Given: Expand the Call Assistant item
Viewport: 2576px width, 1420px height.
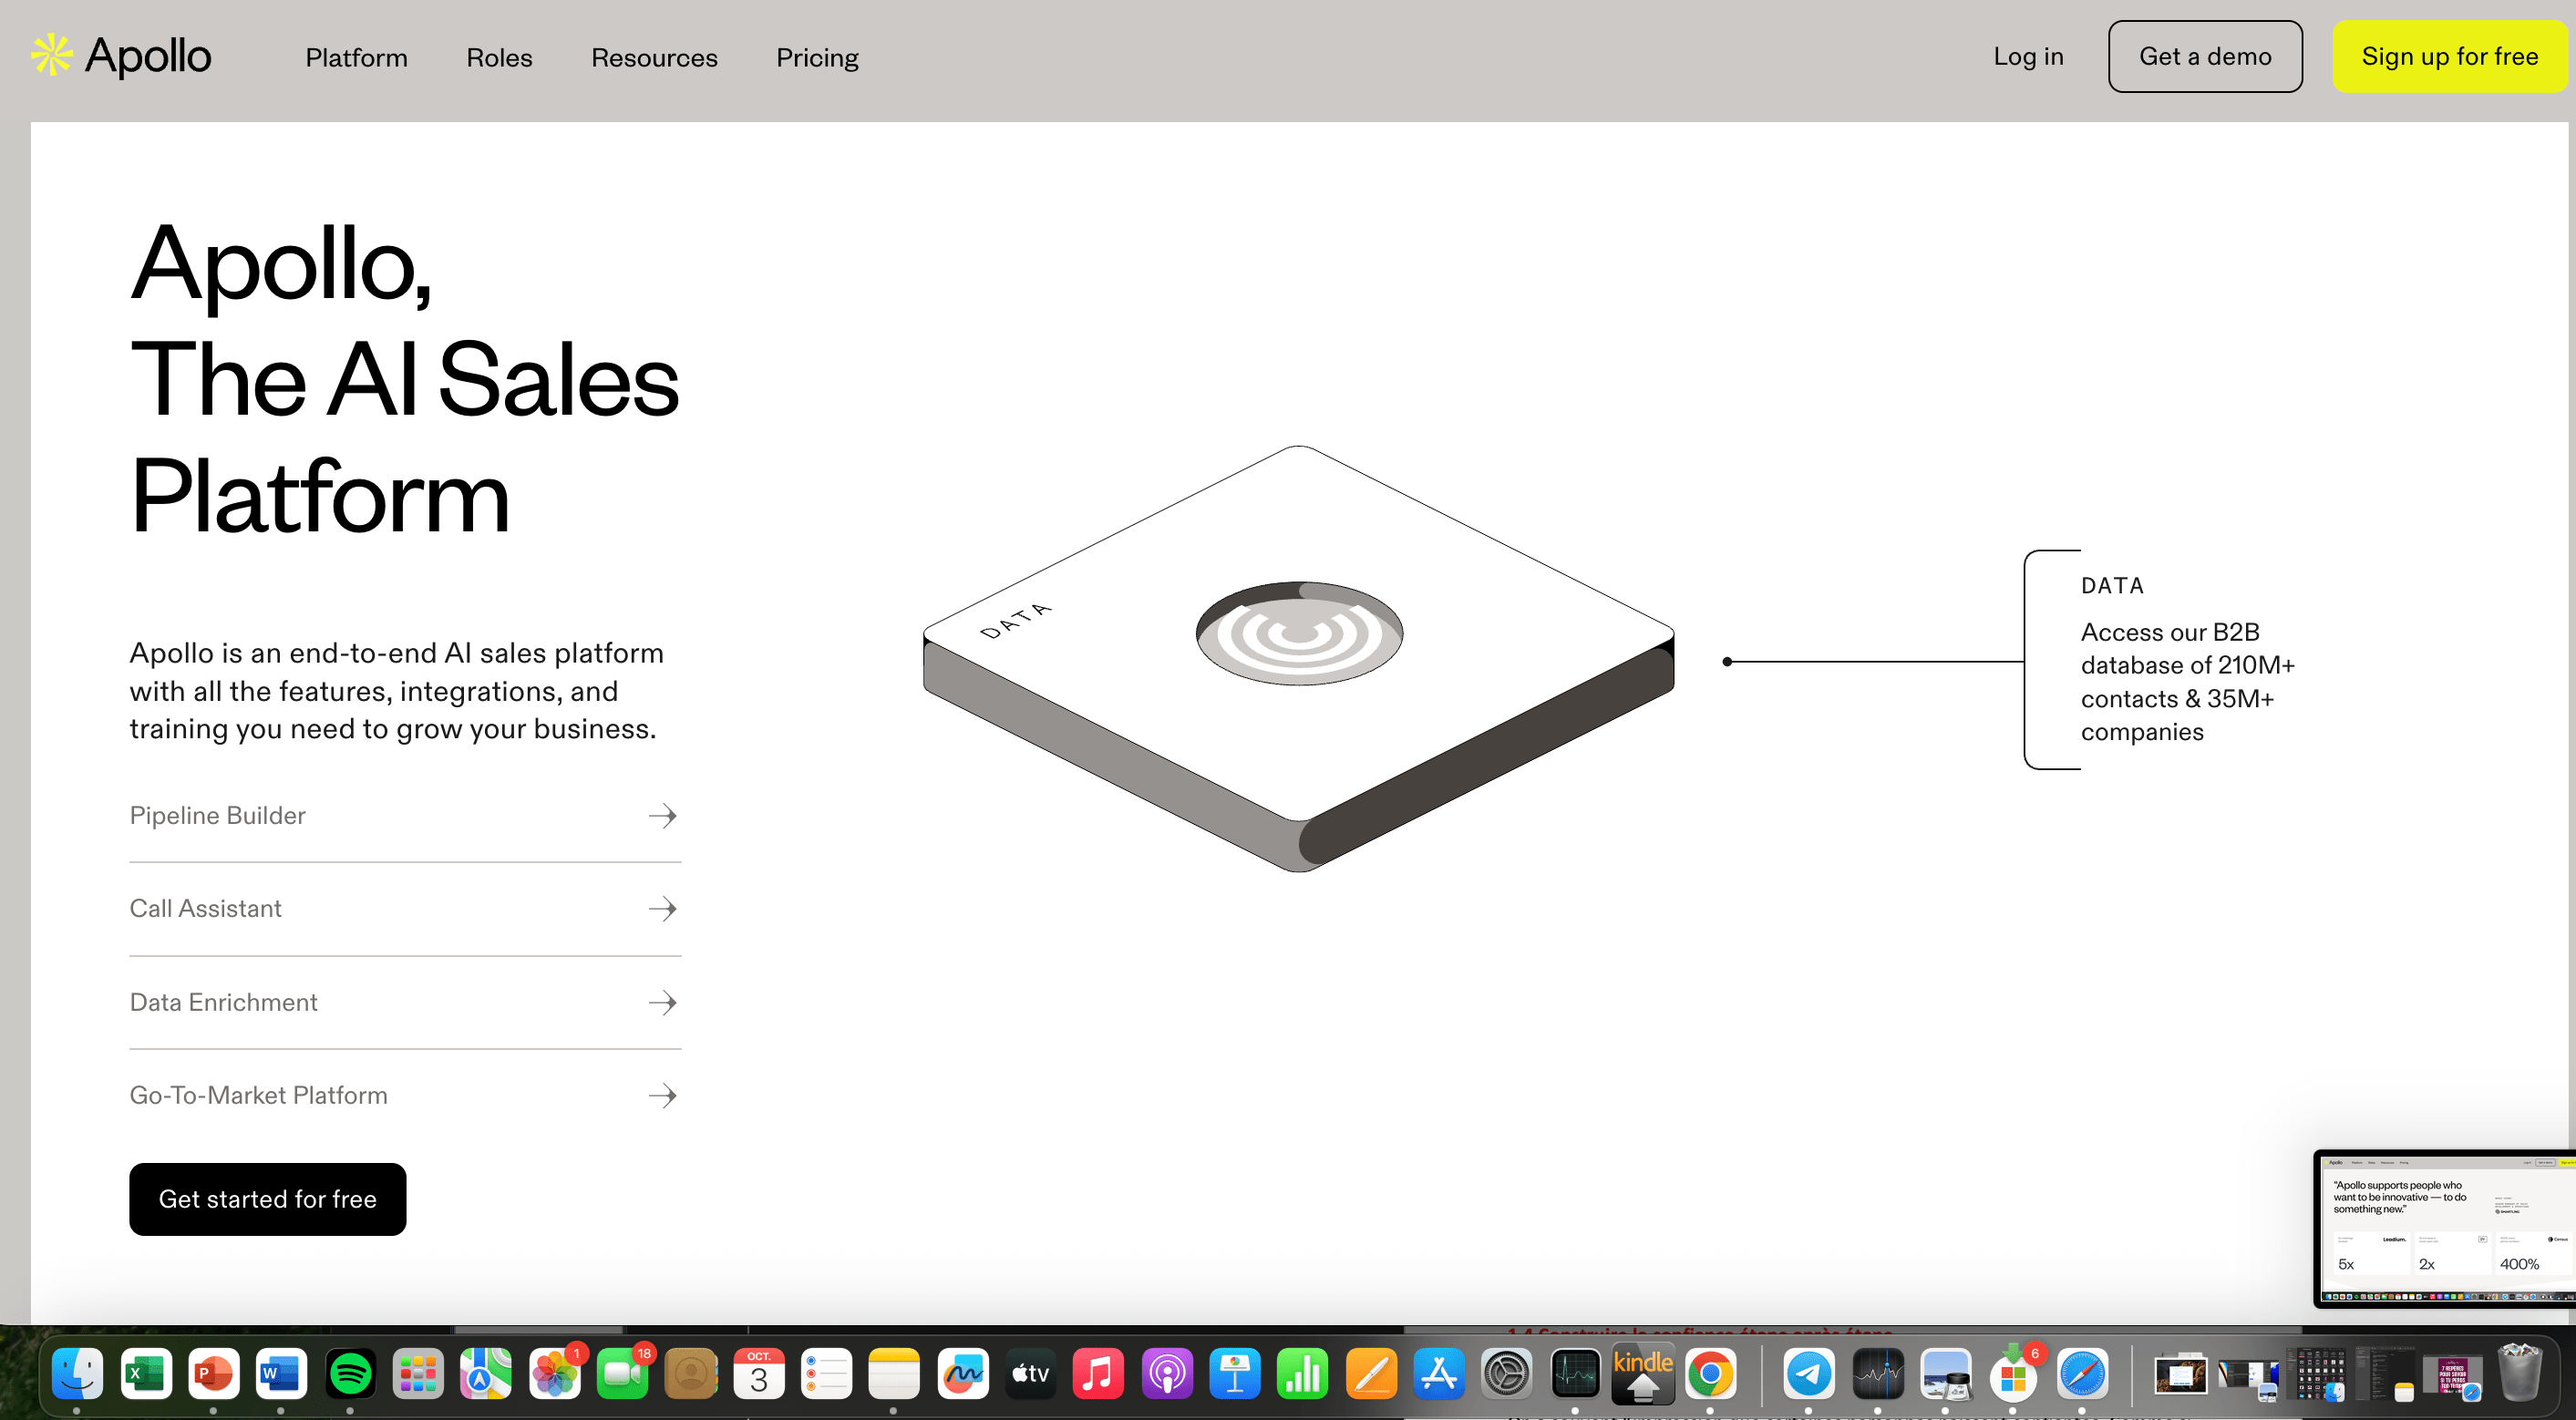Looking at the screenshot, I should (x=662, y=909).
